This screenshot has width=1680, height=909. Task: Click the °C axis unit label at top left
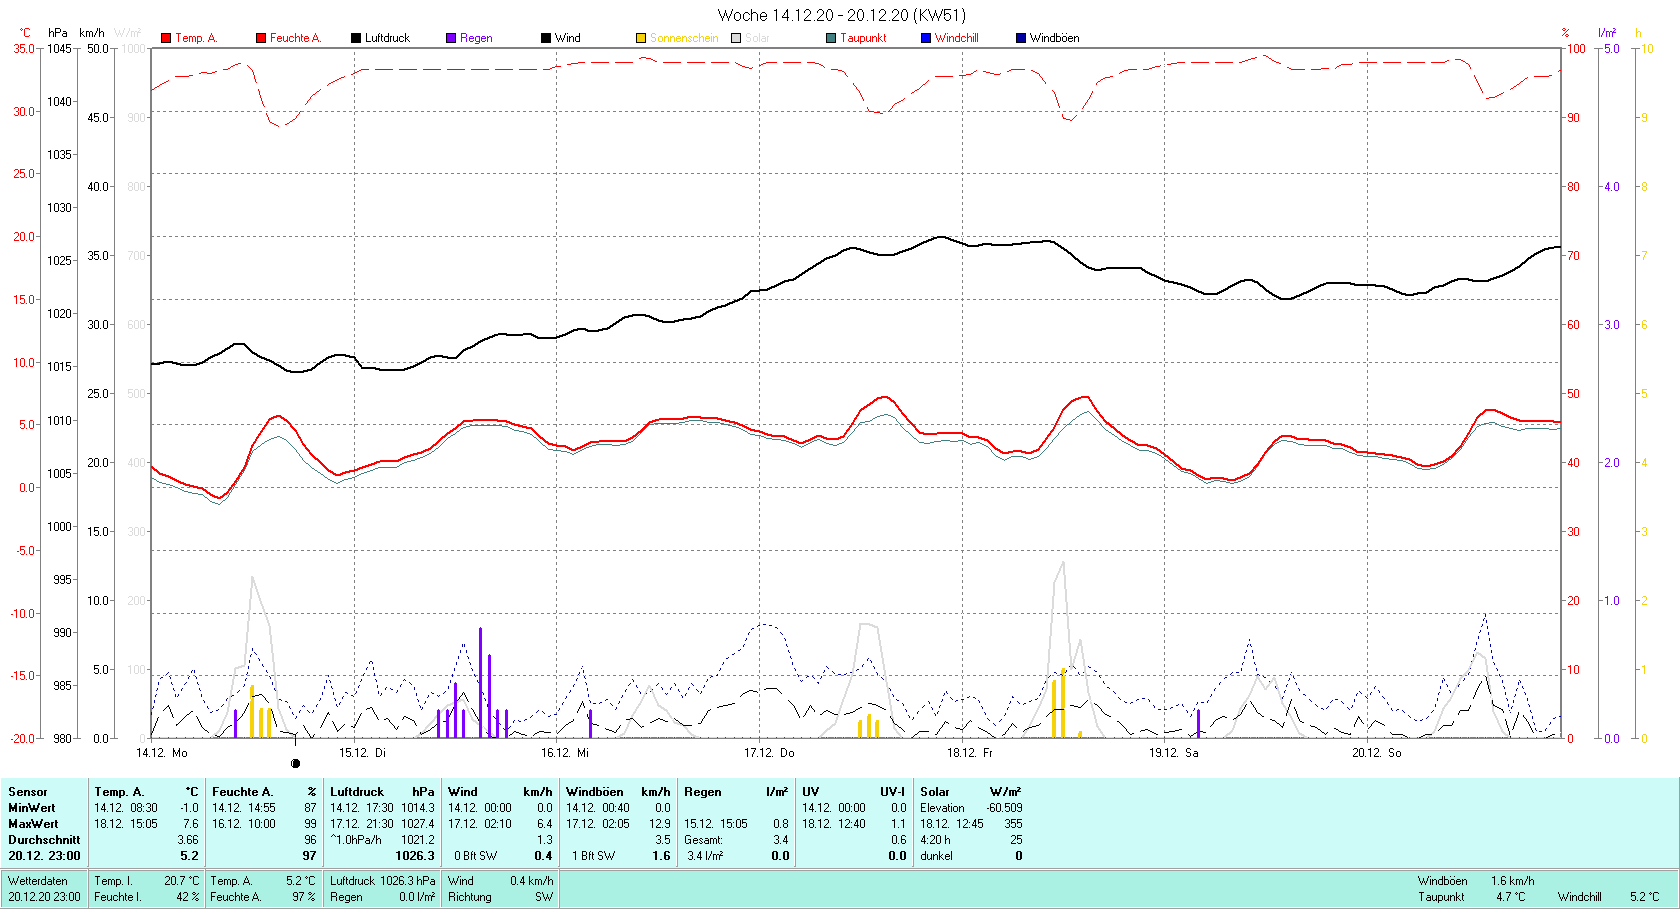(24, 33)
